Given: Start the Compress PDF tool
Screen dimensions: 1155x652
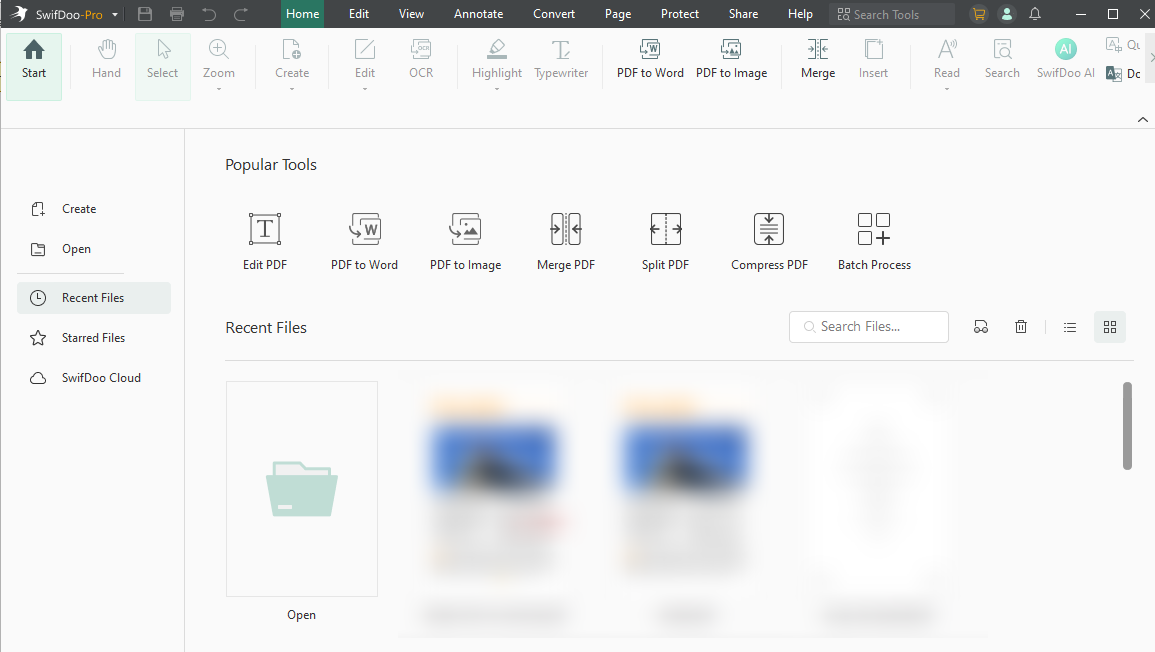Looking at the screenshot, I should pyautogui.click(x=768, y=240).
